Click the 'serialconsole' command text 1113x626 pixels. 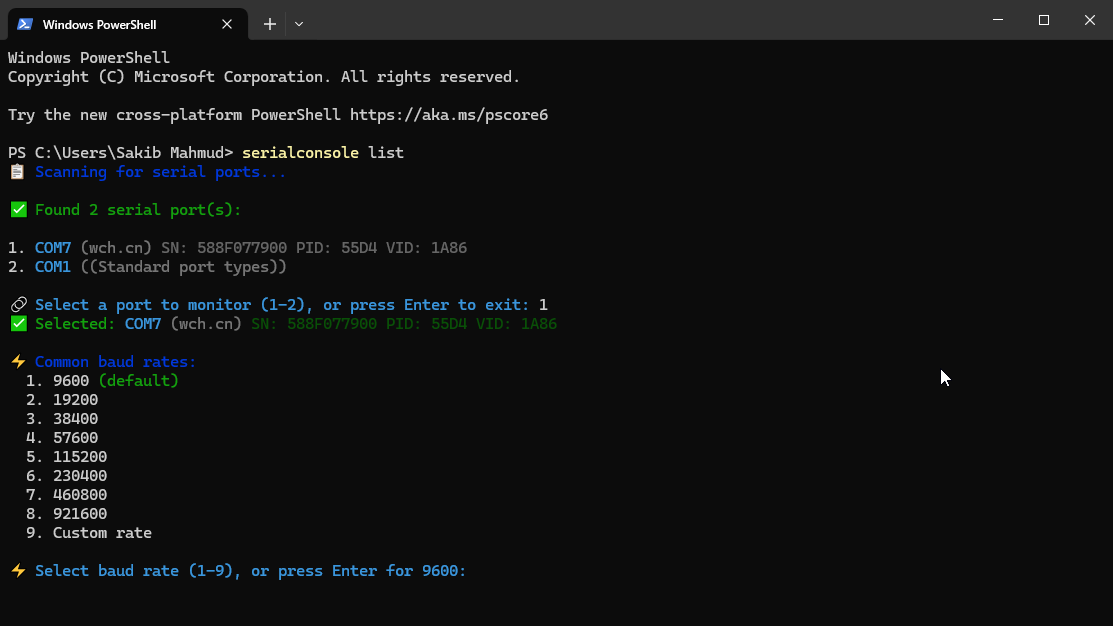[300, 153]
